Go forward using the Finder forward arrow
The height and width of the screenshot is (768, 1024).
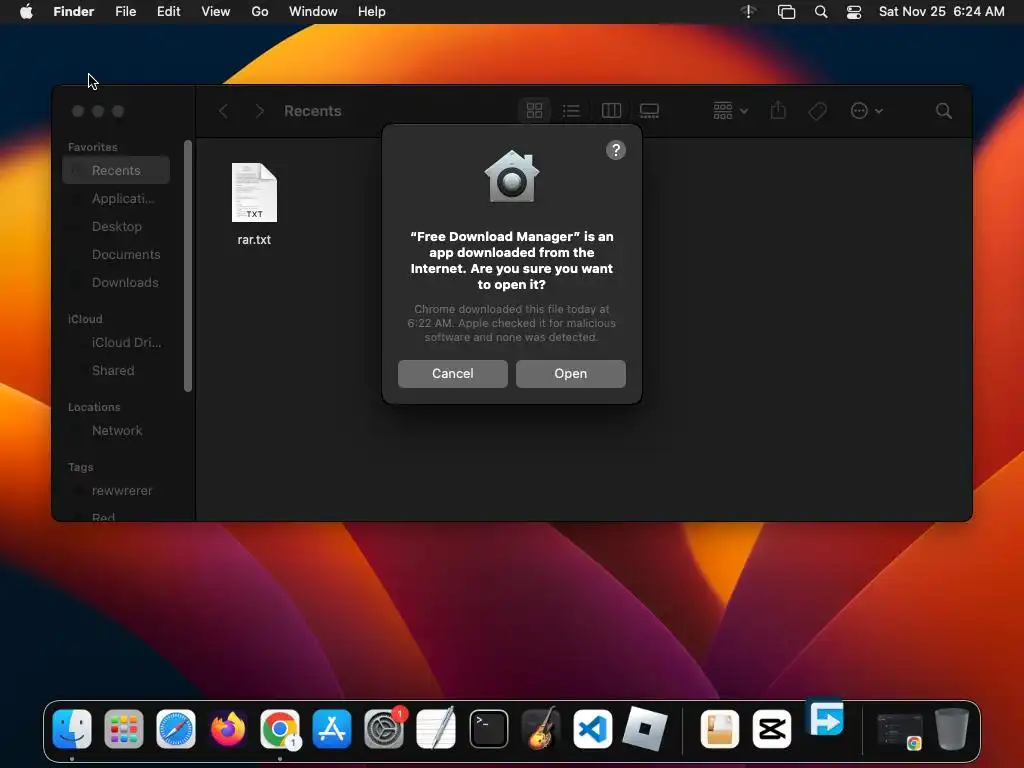(259, 111)
